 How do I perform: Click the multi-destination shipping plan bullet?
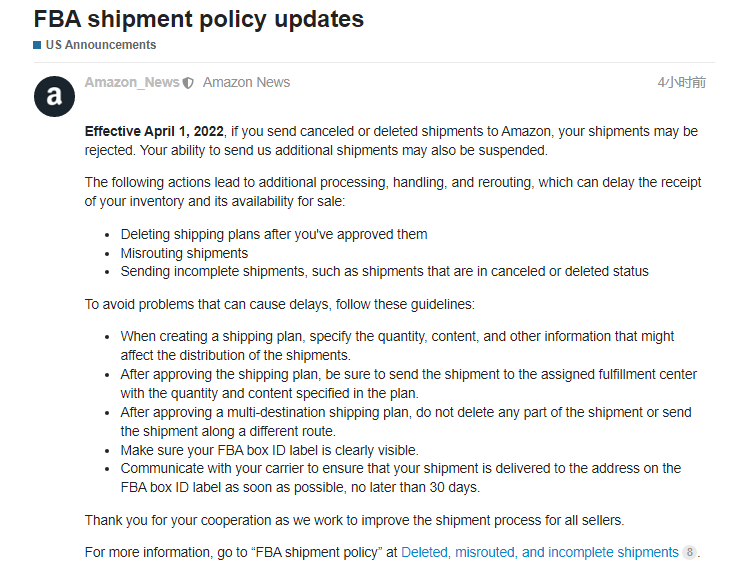pyautogui.click(x=406, y=422)
